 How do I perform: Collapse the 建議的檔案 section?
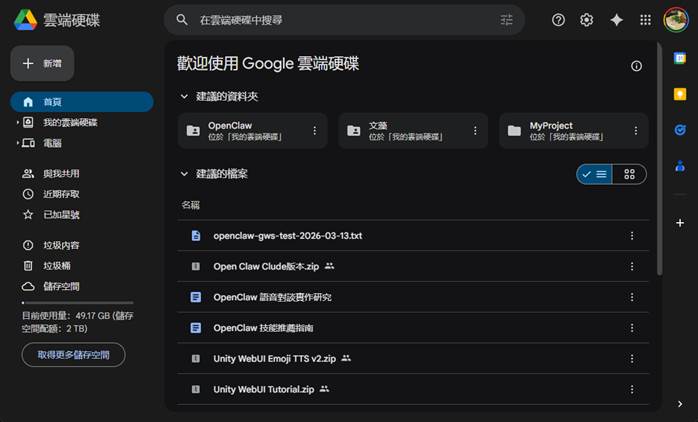coord(183,174)
